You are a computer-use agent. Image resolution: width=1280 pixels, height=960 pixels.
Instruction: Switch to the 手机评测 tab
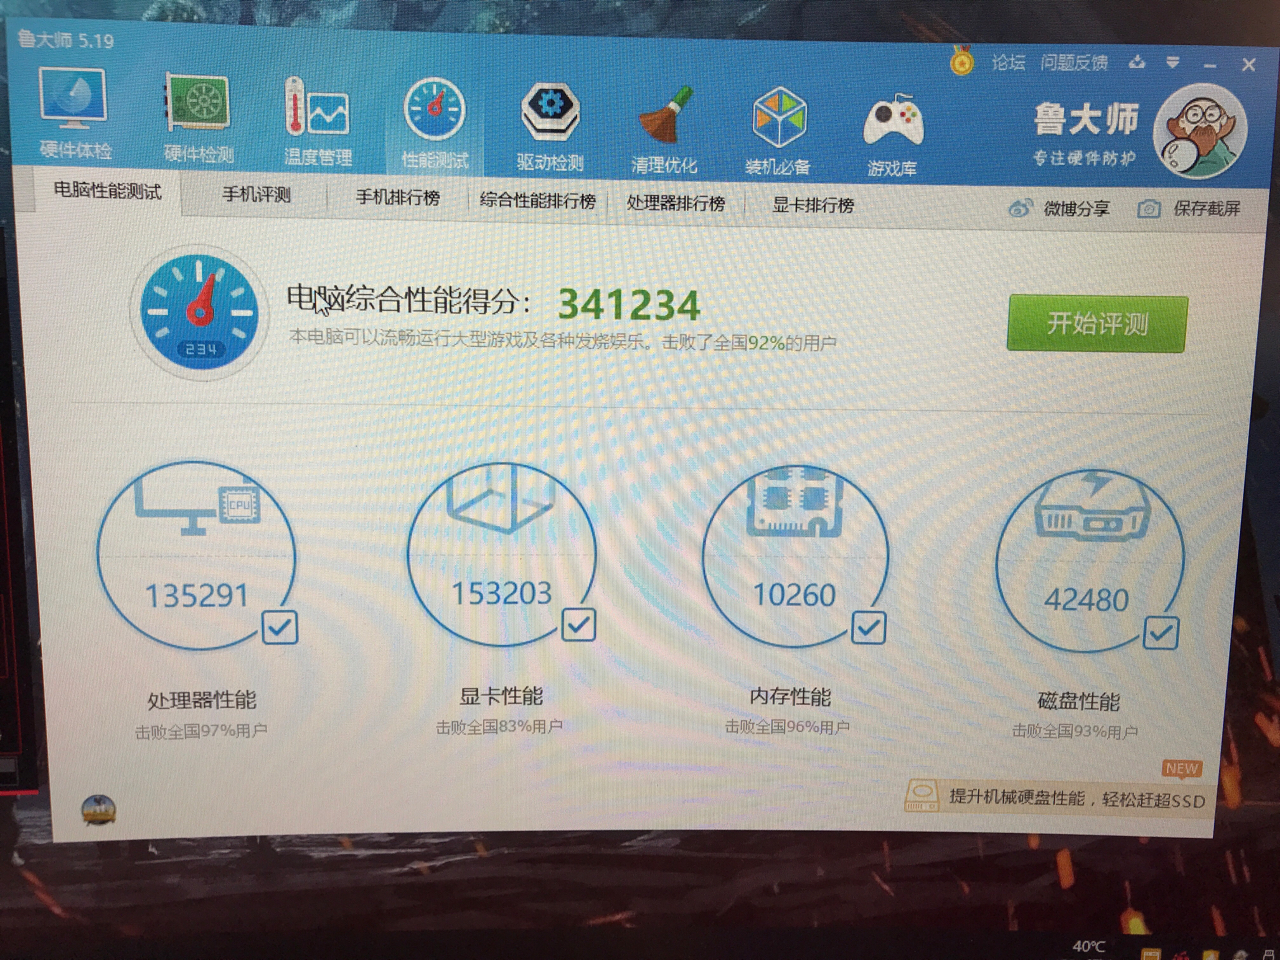[x=256, y=195]
